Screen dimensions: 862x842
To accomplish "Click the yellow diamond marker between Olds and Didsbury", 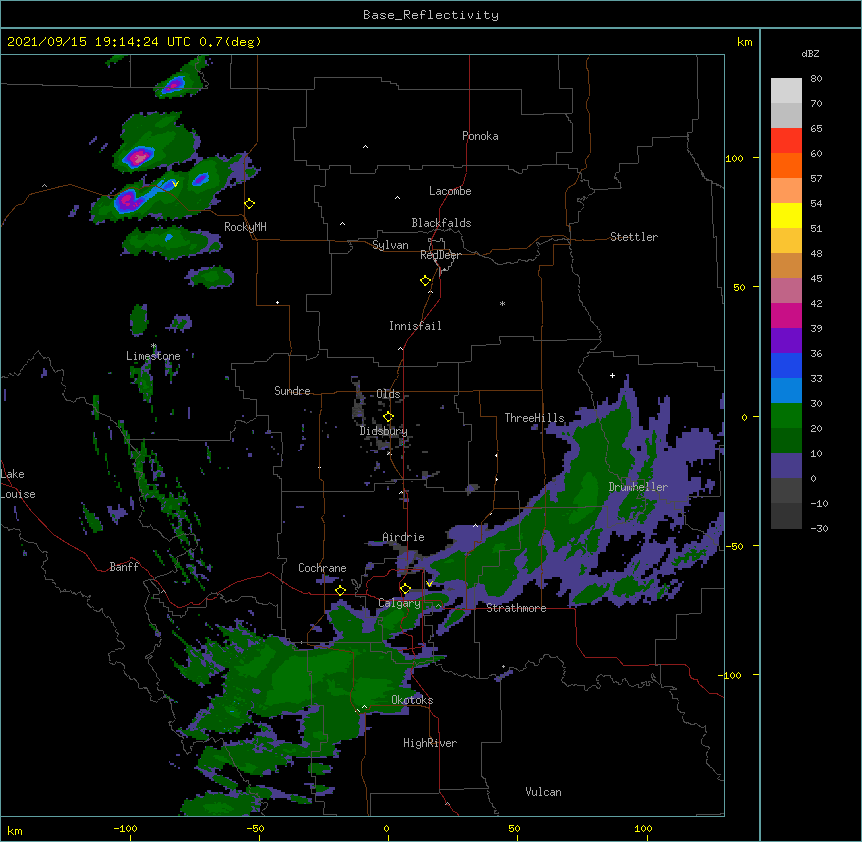I will (x=389, y=417).
